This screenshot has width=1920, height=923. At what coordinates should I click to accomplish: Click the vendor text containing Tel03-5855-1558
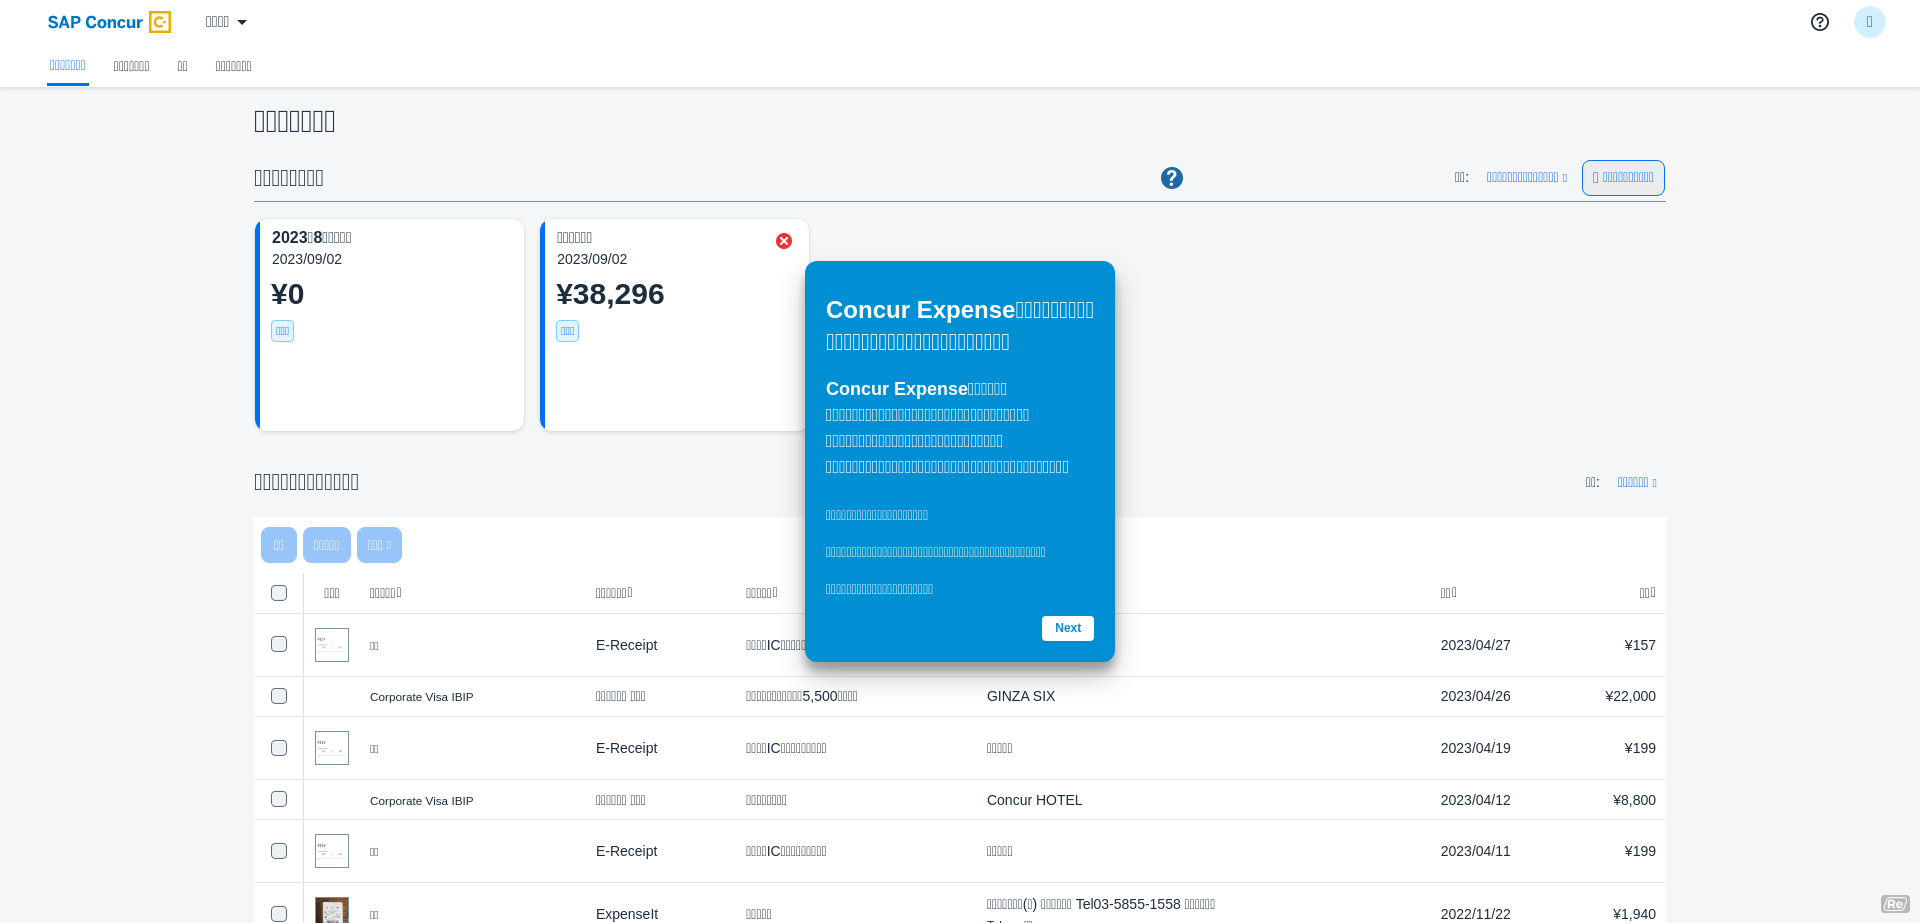[1100, 904]
